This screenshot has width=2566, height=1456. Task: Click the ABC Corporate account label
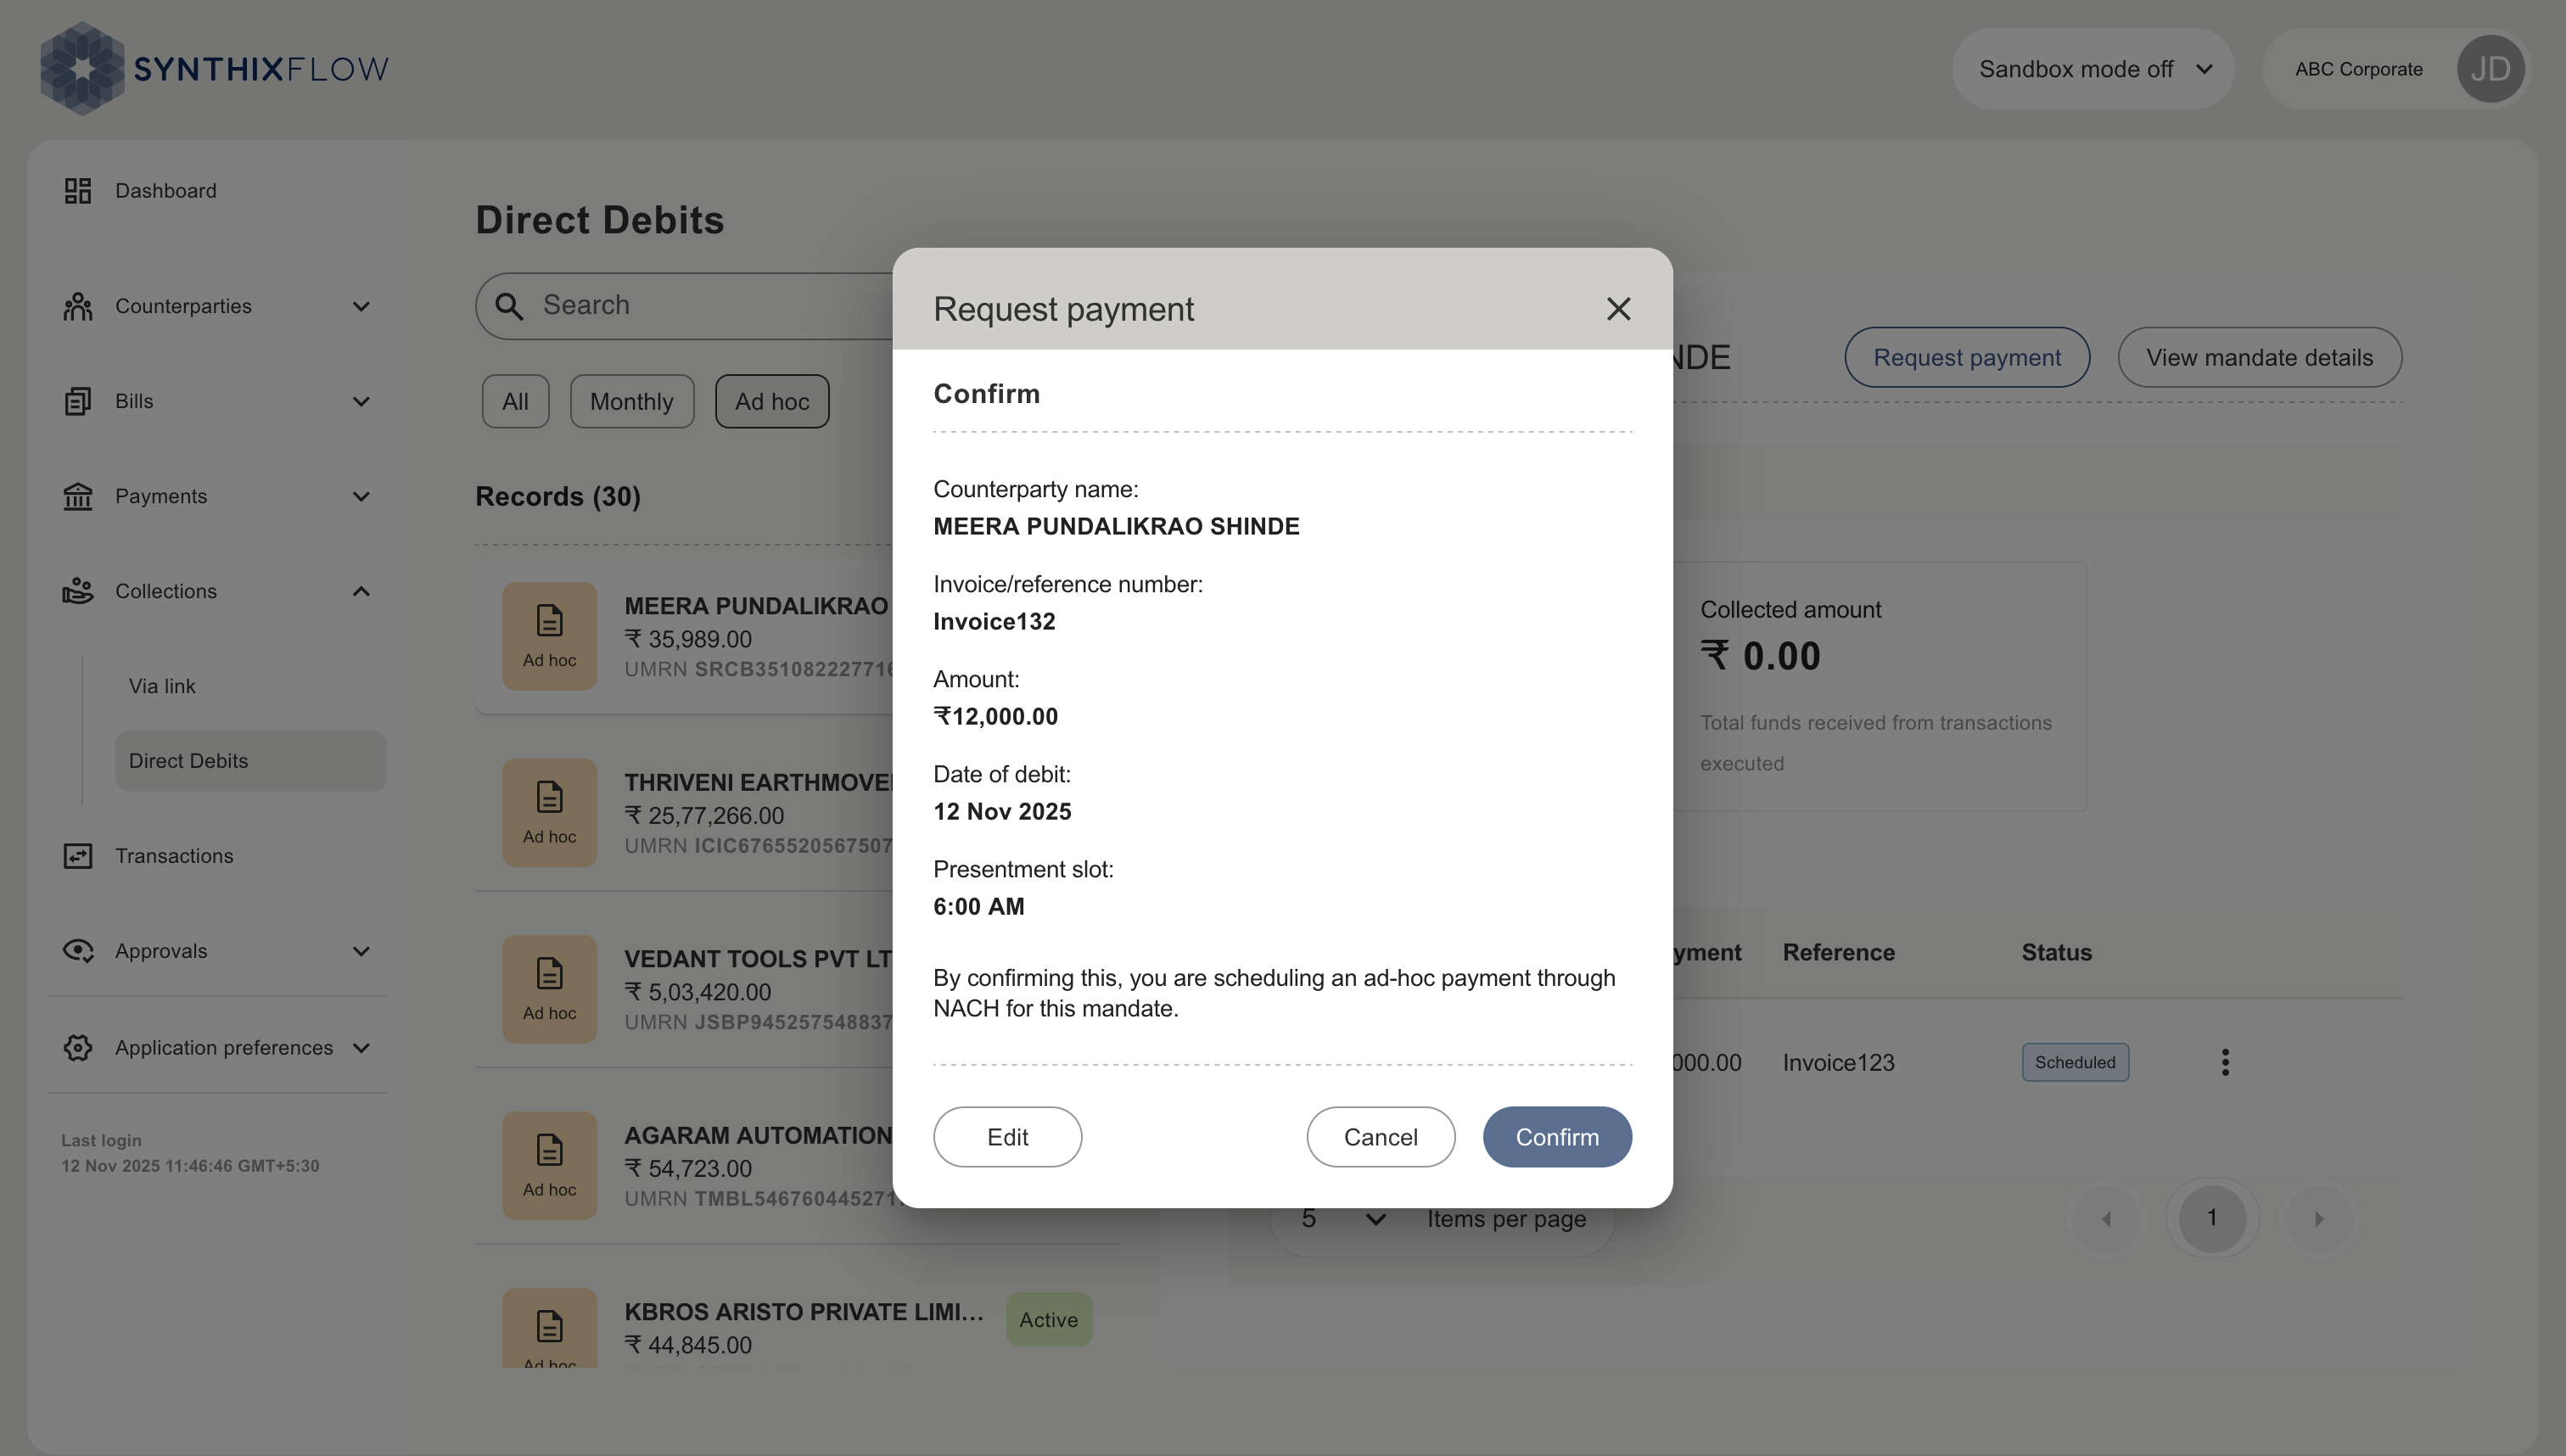pyautogui.click(x=2358, y=69)
